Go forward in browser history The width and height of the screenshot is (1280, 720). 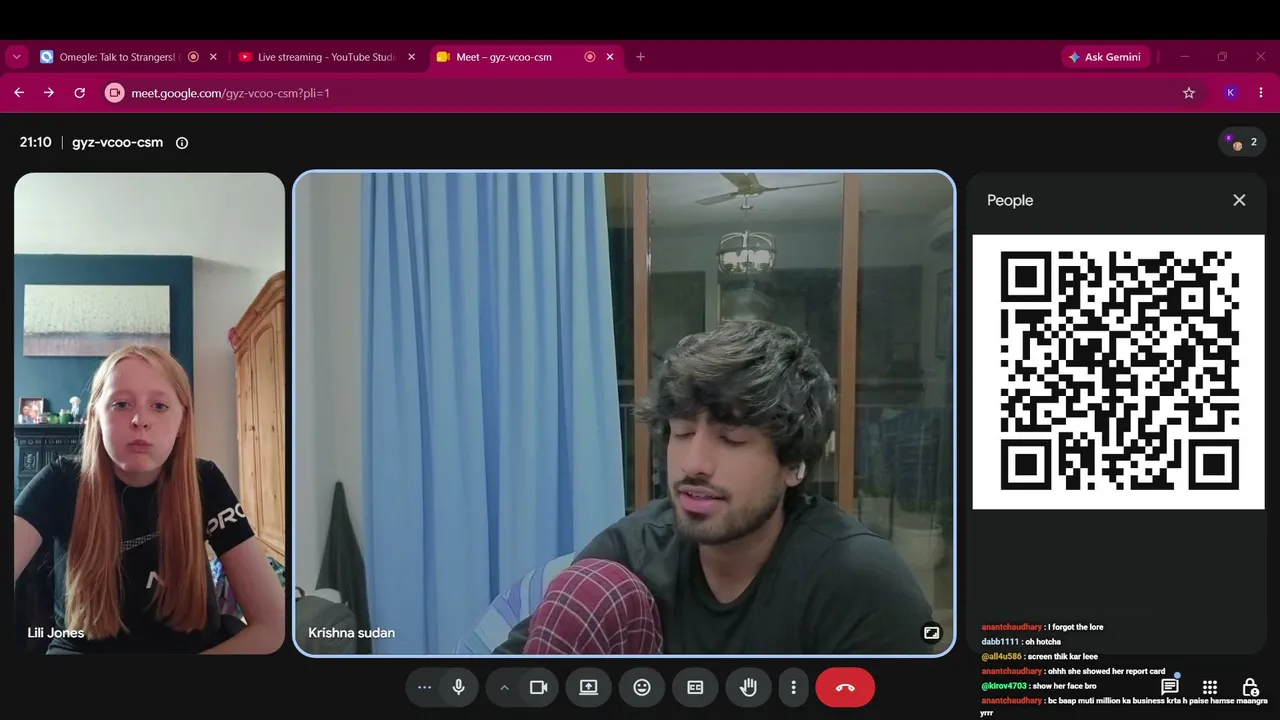click(49, 93)
